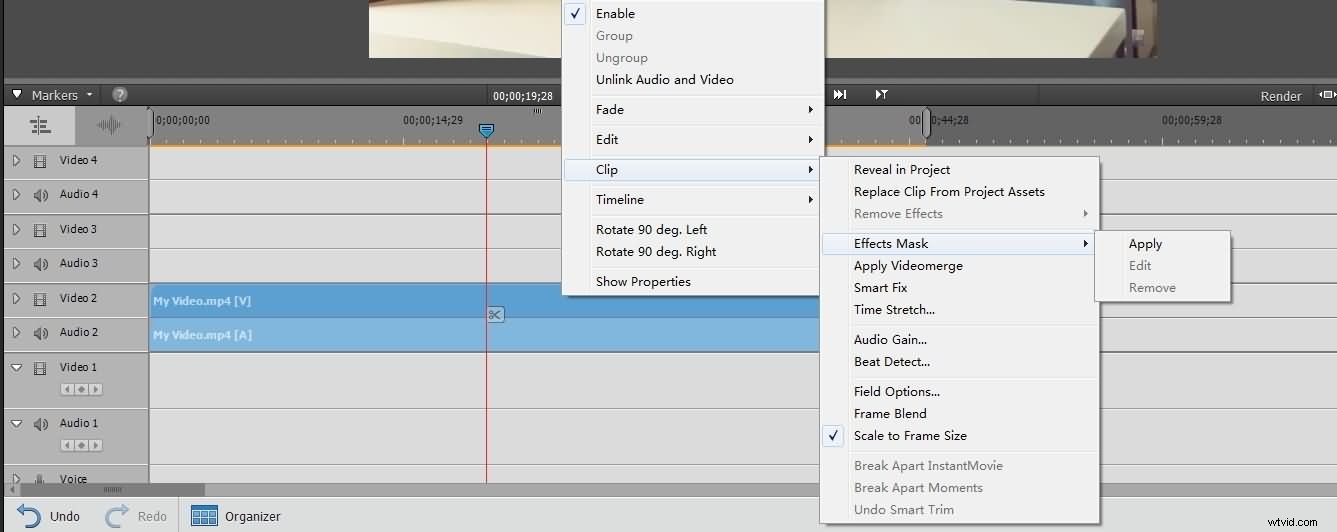Expand the Video 2 track triangle
Viewport: 1337px width, 532px height.
(x=16, y=298)
